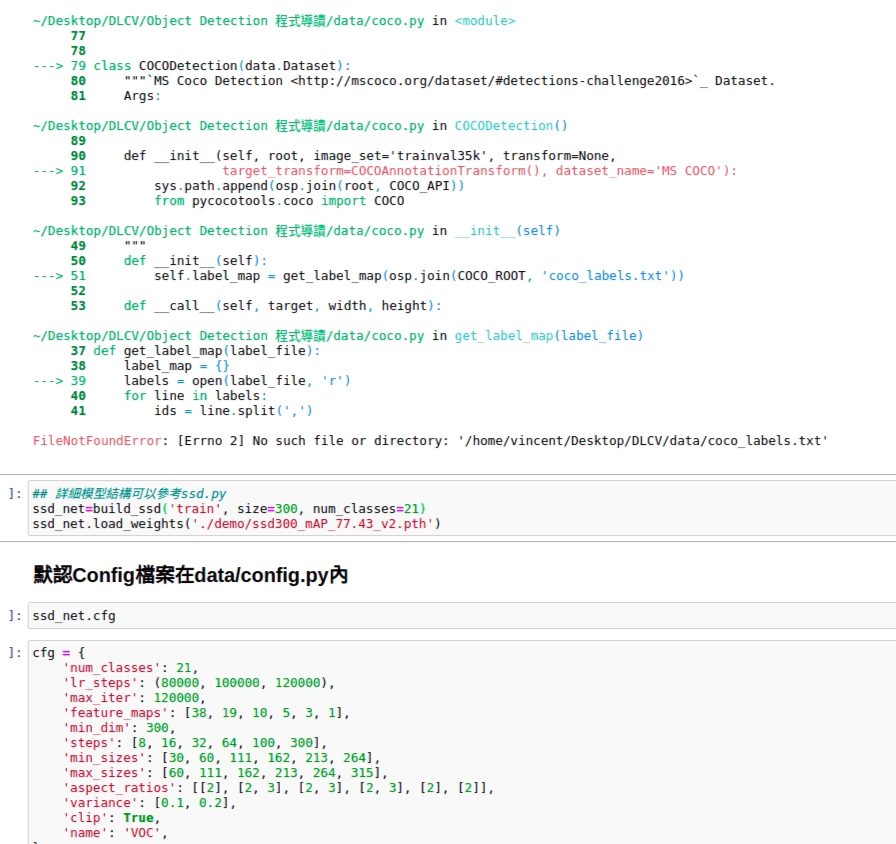
Task: Click the line 'for line in labels:'
Action: tap(195, 396)
